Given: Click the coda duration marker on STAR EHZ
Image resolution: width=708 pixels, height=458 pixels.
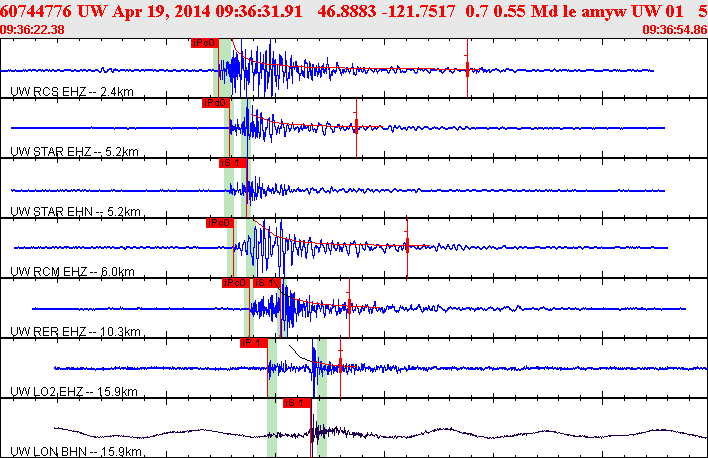Looking at the screenshot, I should 356,128.
